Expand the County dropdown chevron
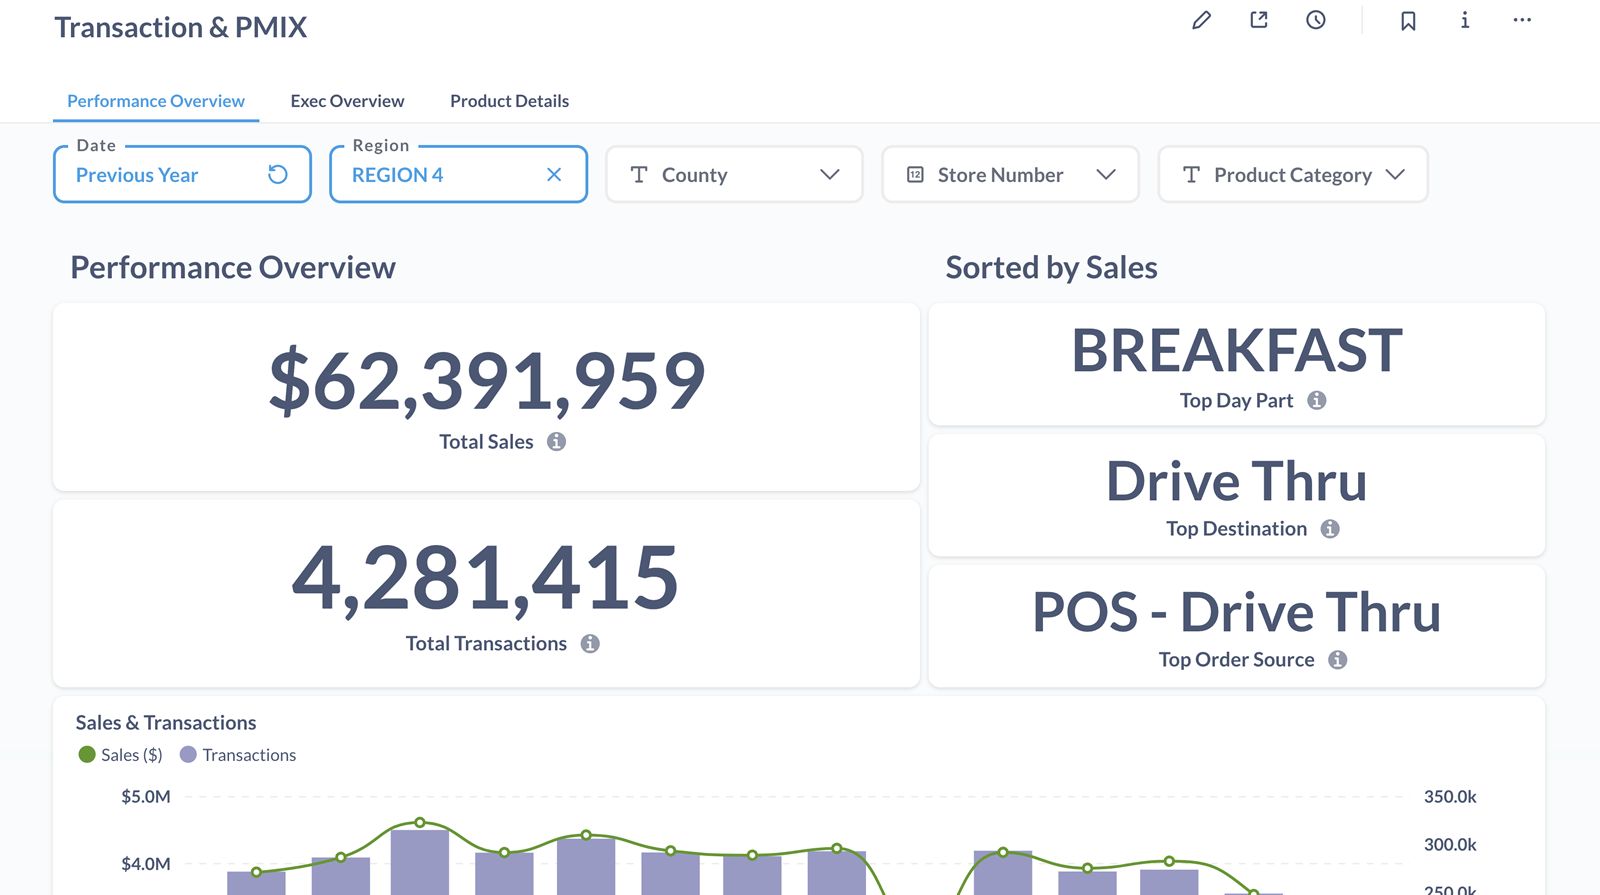1600x895 pixels. coord(830,175)
